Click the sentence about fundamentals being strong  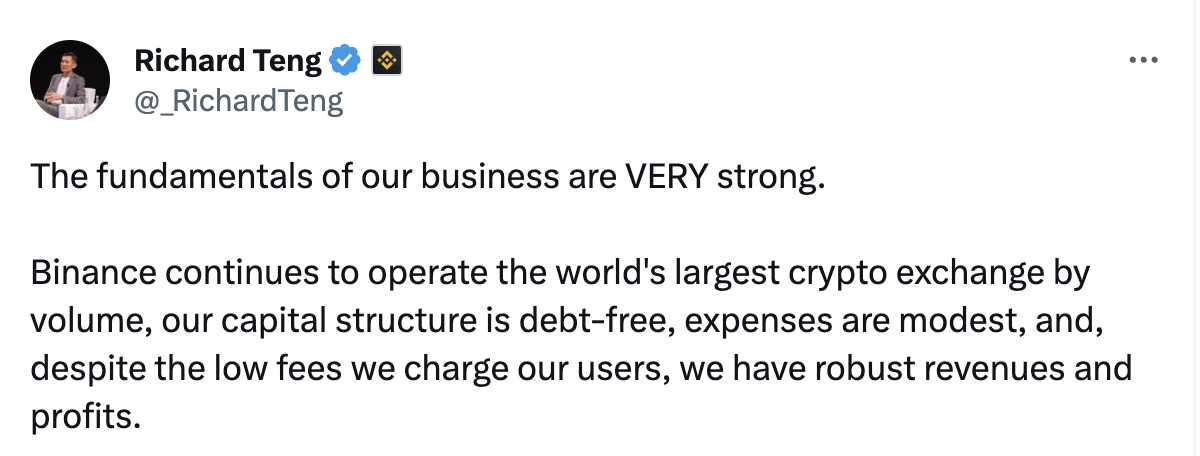pyautogui.click(x=430, y=179)
